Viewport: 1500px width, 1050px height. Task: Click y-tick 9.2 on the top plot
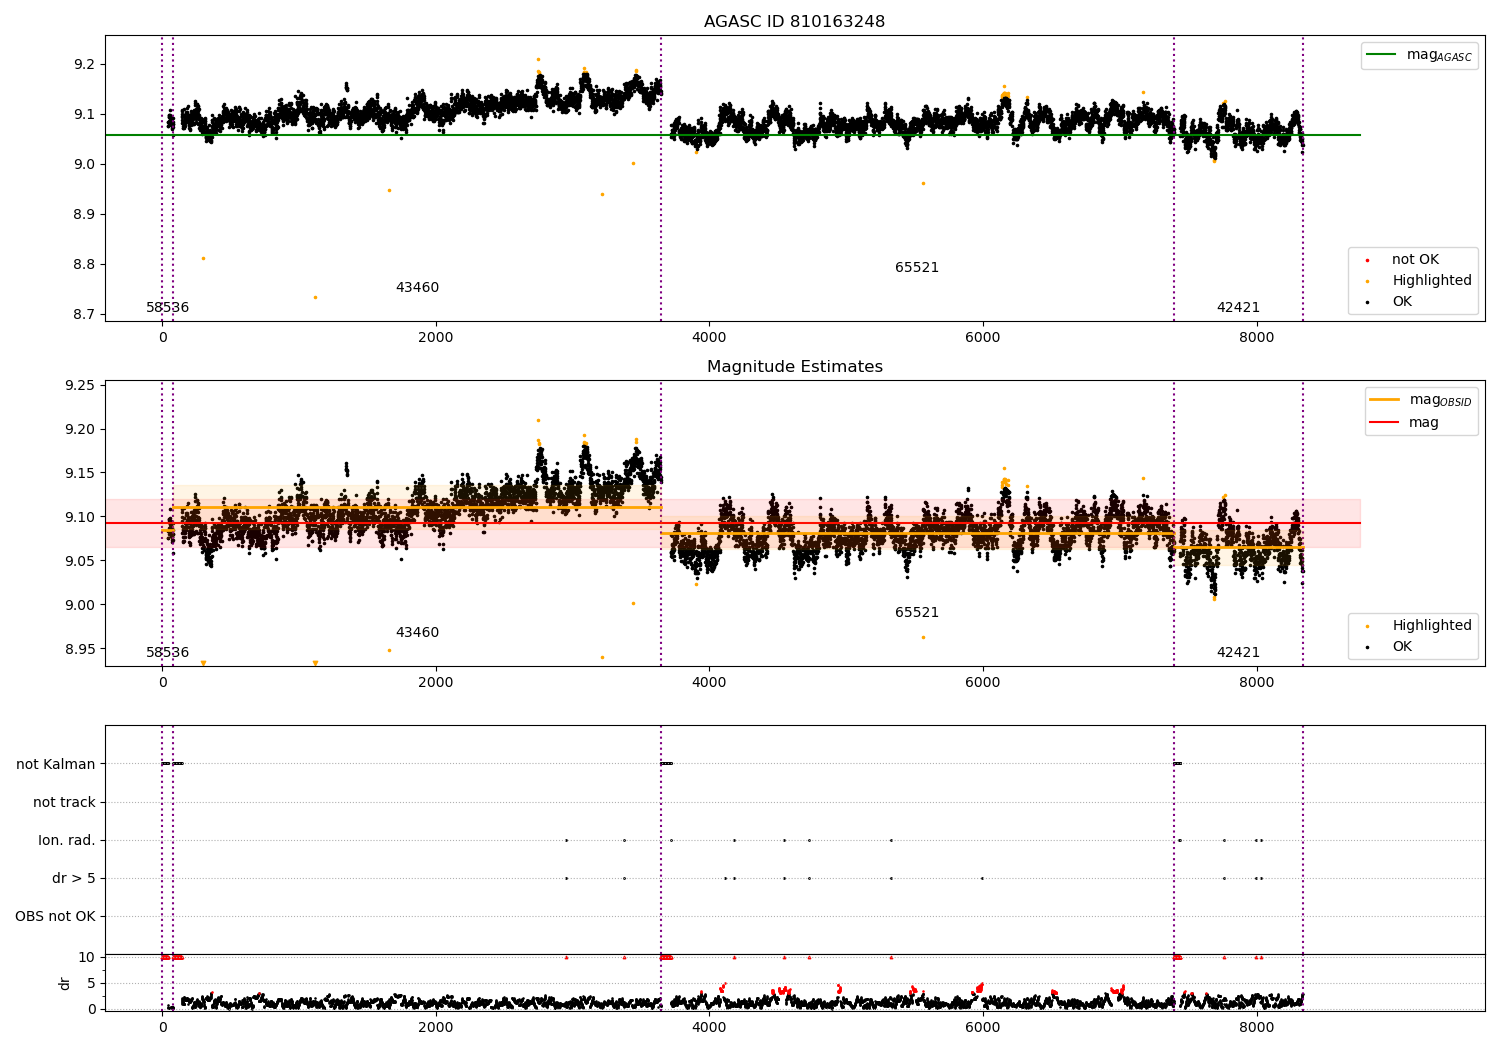tap(84, 65)
